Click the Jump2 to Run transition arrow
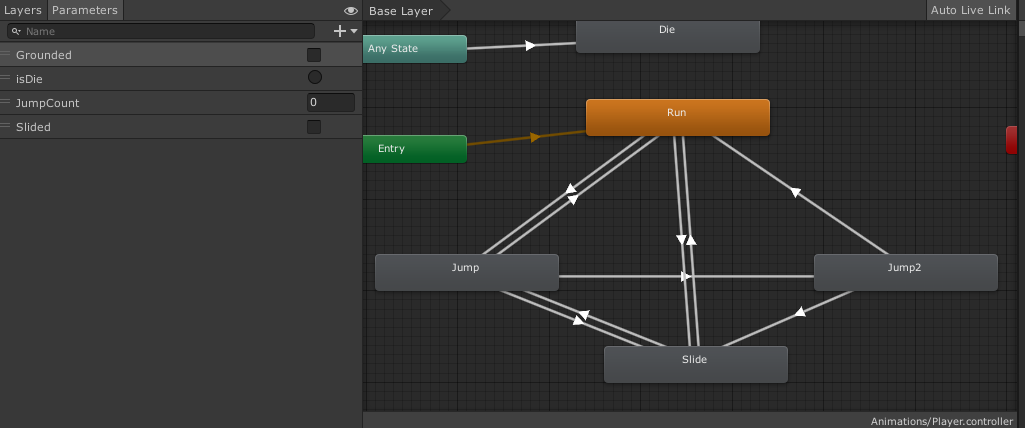Image resolution: width=1025 pixels, height=428 pixels. click(795, 192)
